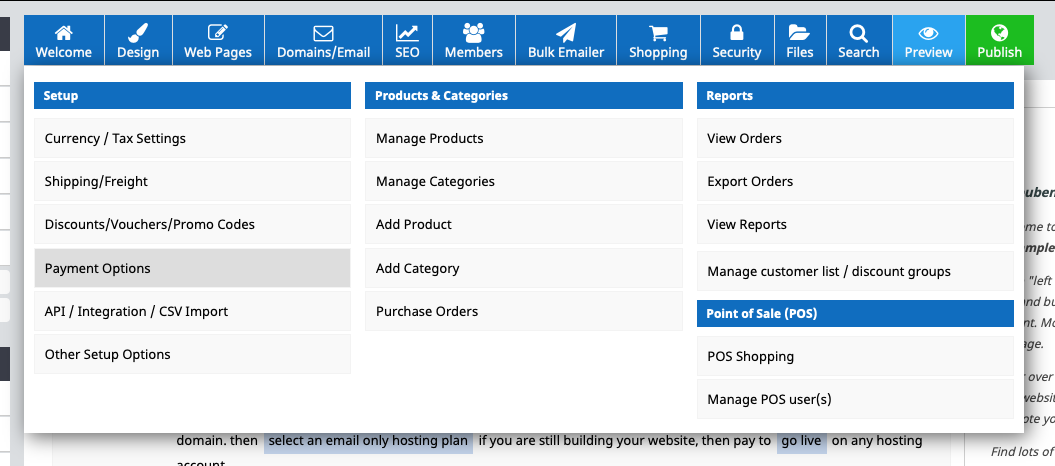The height and width of the screenshot is (466, 1055).
Task: Click the Domains/Email envelope icon
Action: [x=323, y=33]
